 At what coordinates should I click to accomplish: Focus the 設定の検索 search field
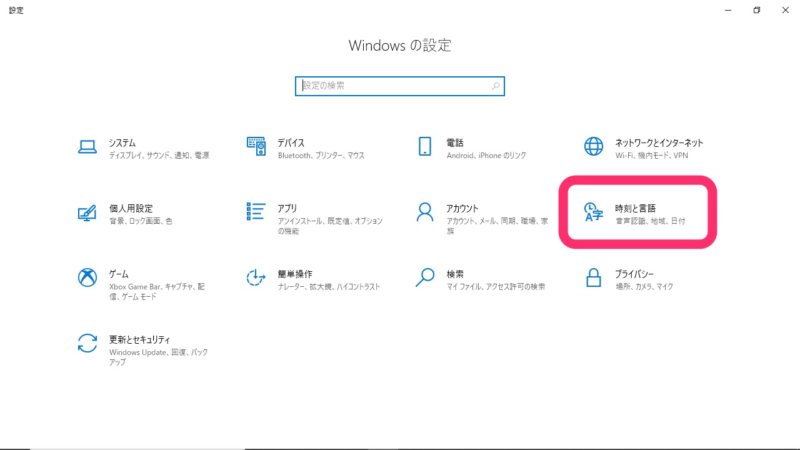tap(399, 86)
